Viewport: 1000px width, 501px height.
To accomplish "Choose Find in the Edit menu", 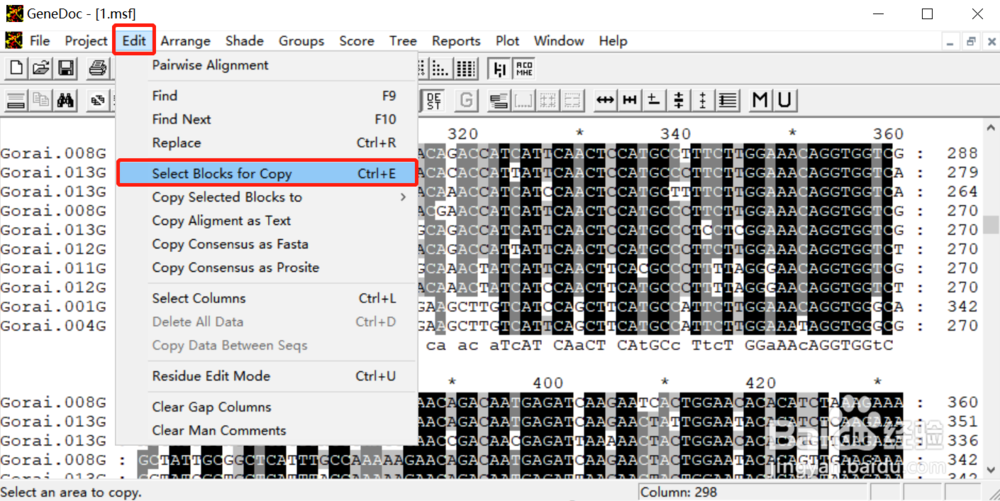I will pos(267,96).
